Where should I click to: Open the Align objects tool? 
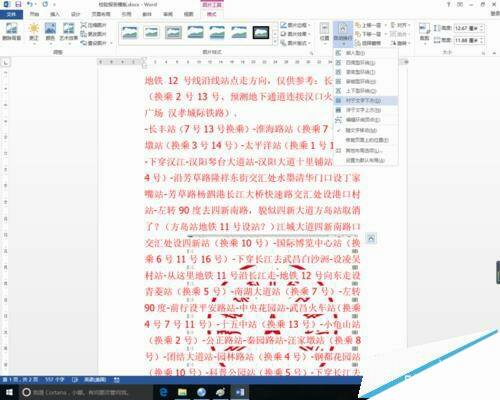399,25
